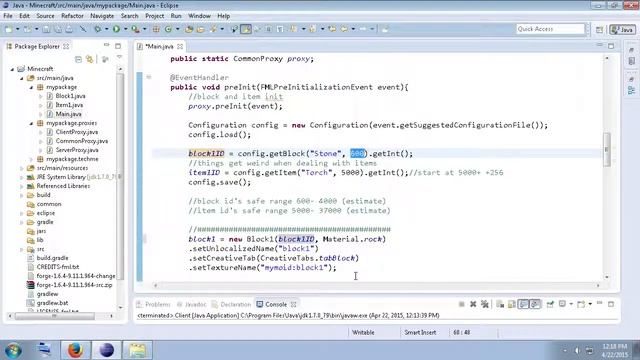Screen dimensions: 640x360
Task: Open the Navigate menu
Action: click(102, 16)
